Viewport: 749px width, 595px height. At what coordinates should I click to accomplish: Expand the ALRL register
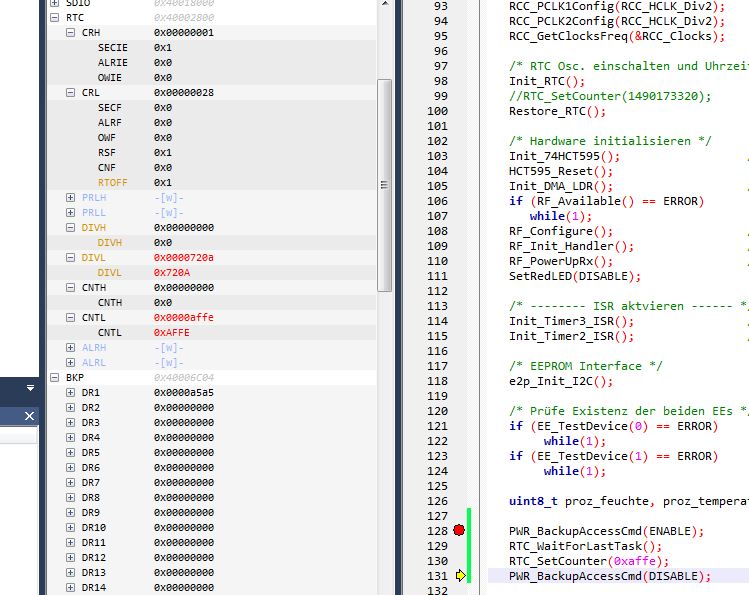coord(70,362)
